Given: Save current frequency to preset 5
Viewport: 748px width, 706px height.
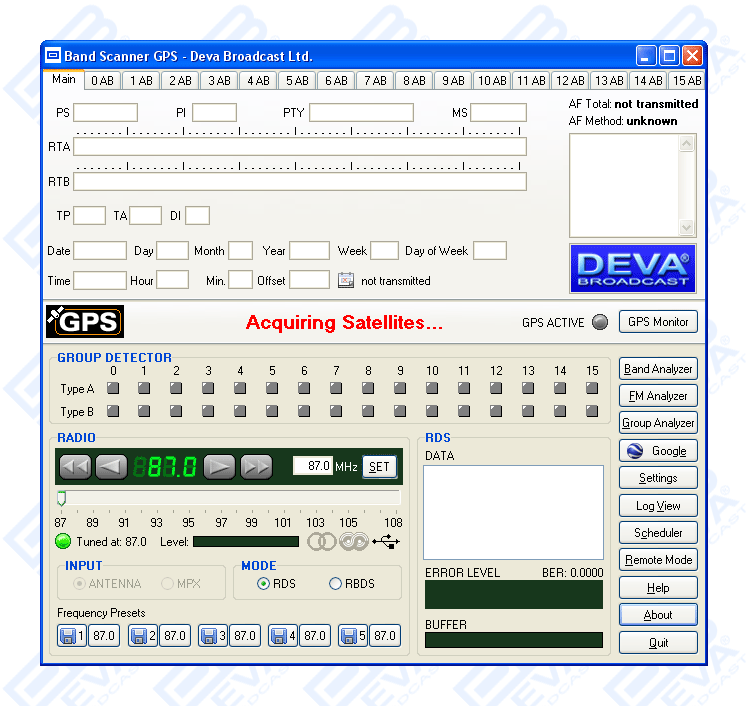Looking at the screenshot, I should coord(352,635).
